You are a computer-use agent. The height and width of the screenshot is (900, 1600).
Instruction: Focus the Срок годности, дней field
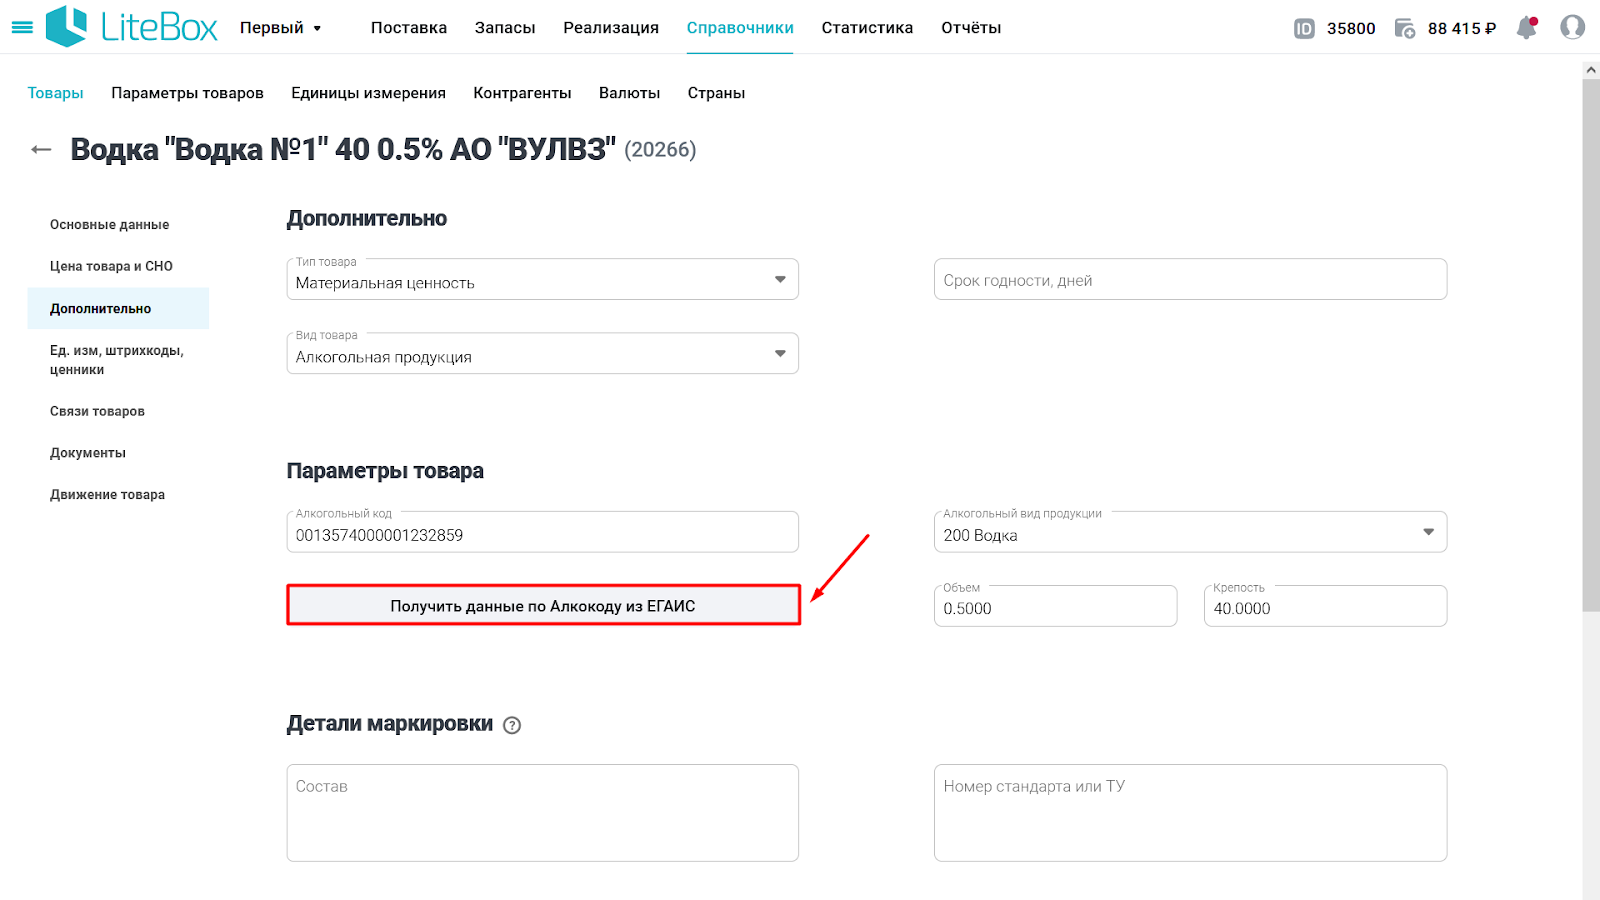coord(1190,279)
